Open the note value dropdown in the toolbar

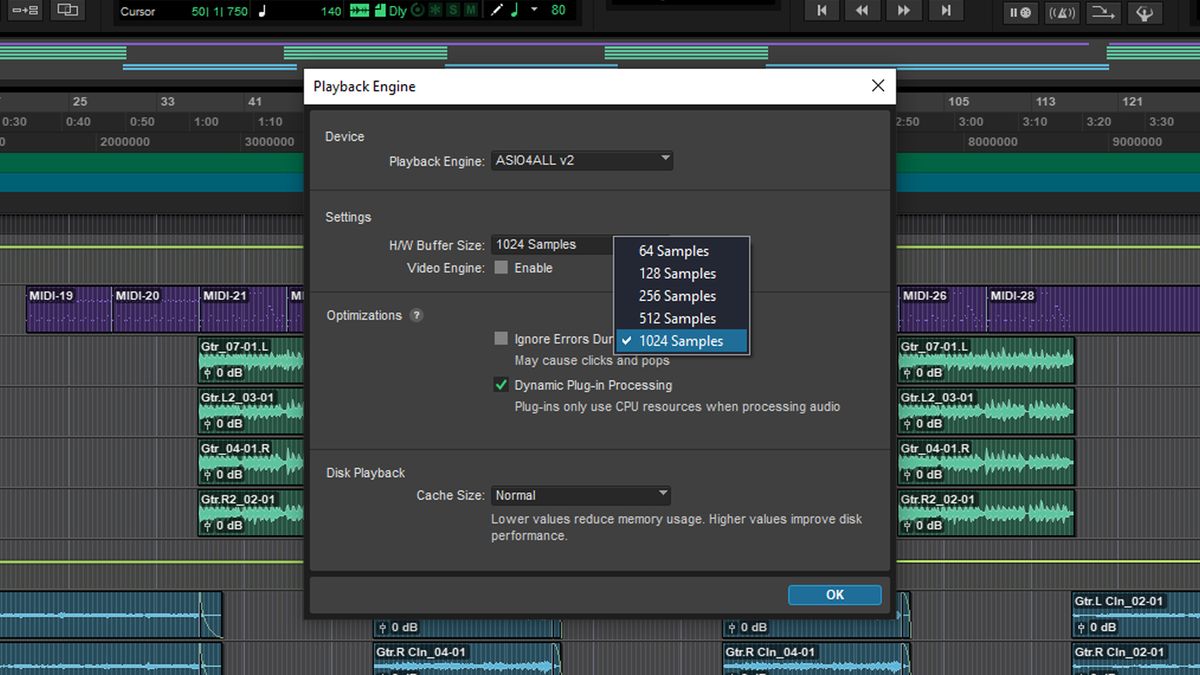[533, 10]
